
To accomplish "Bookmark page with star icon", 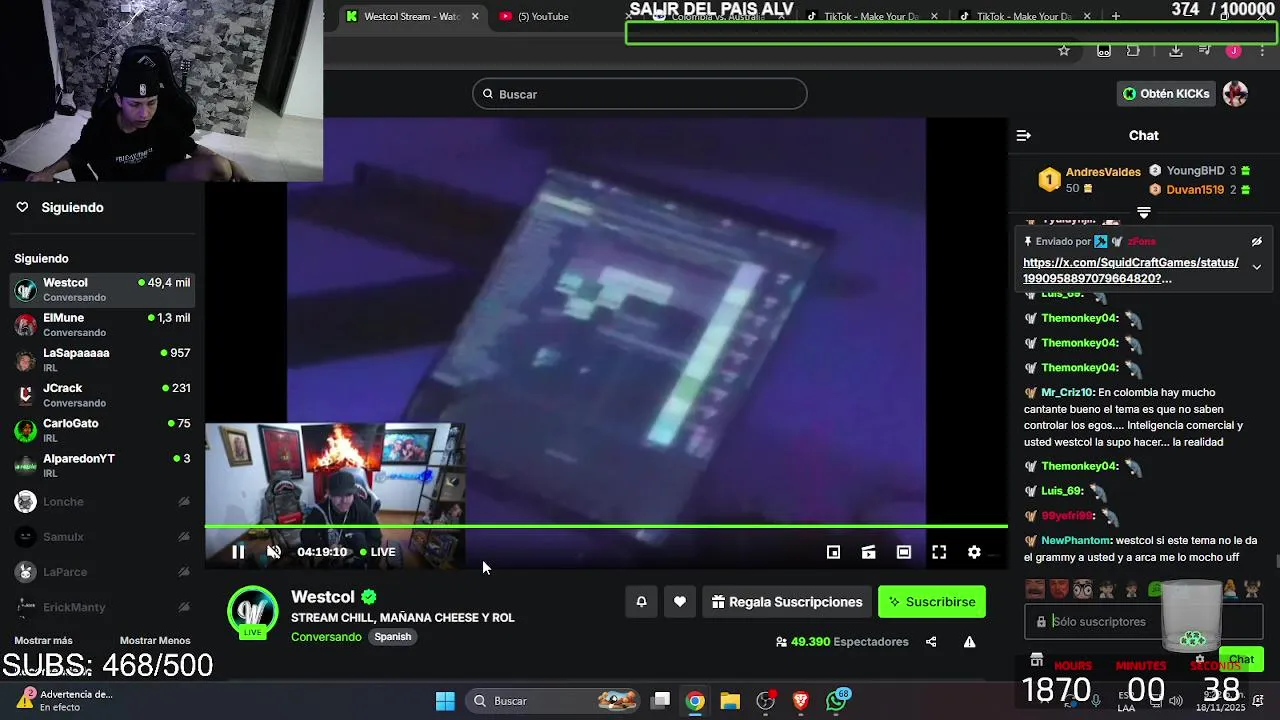I will (x=1064, y=51).
